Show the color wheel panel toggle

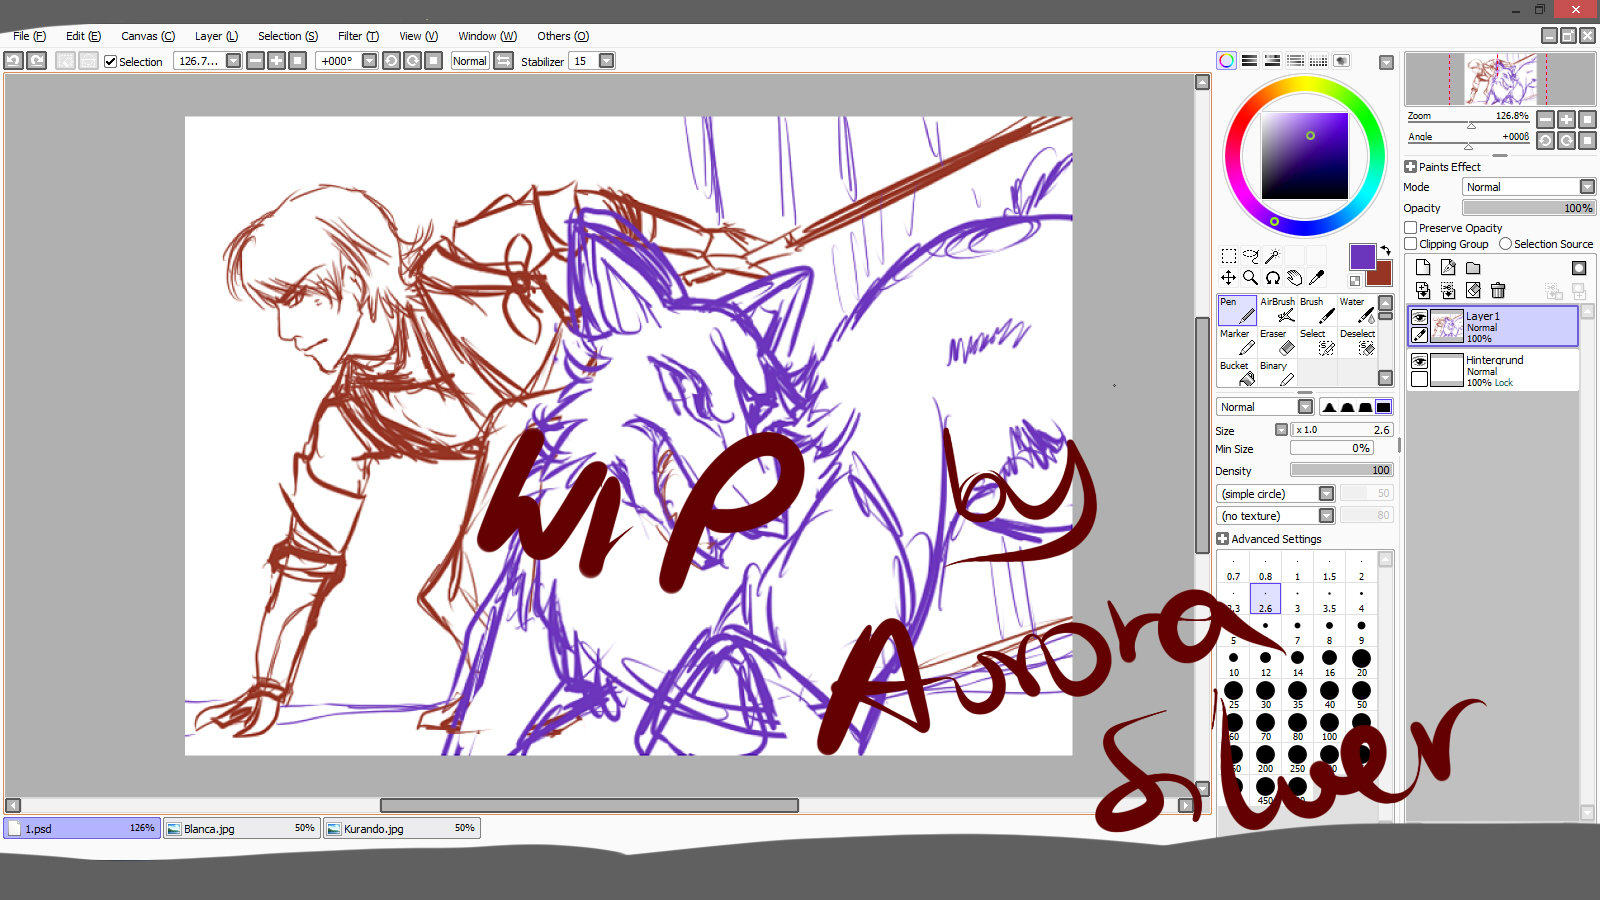(1226, 61)
